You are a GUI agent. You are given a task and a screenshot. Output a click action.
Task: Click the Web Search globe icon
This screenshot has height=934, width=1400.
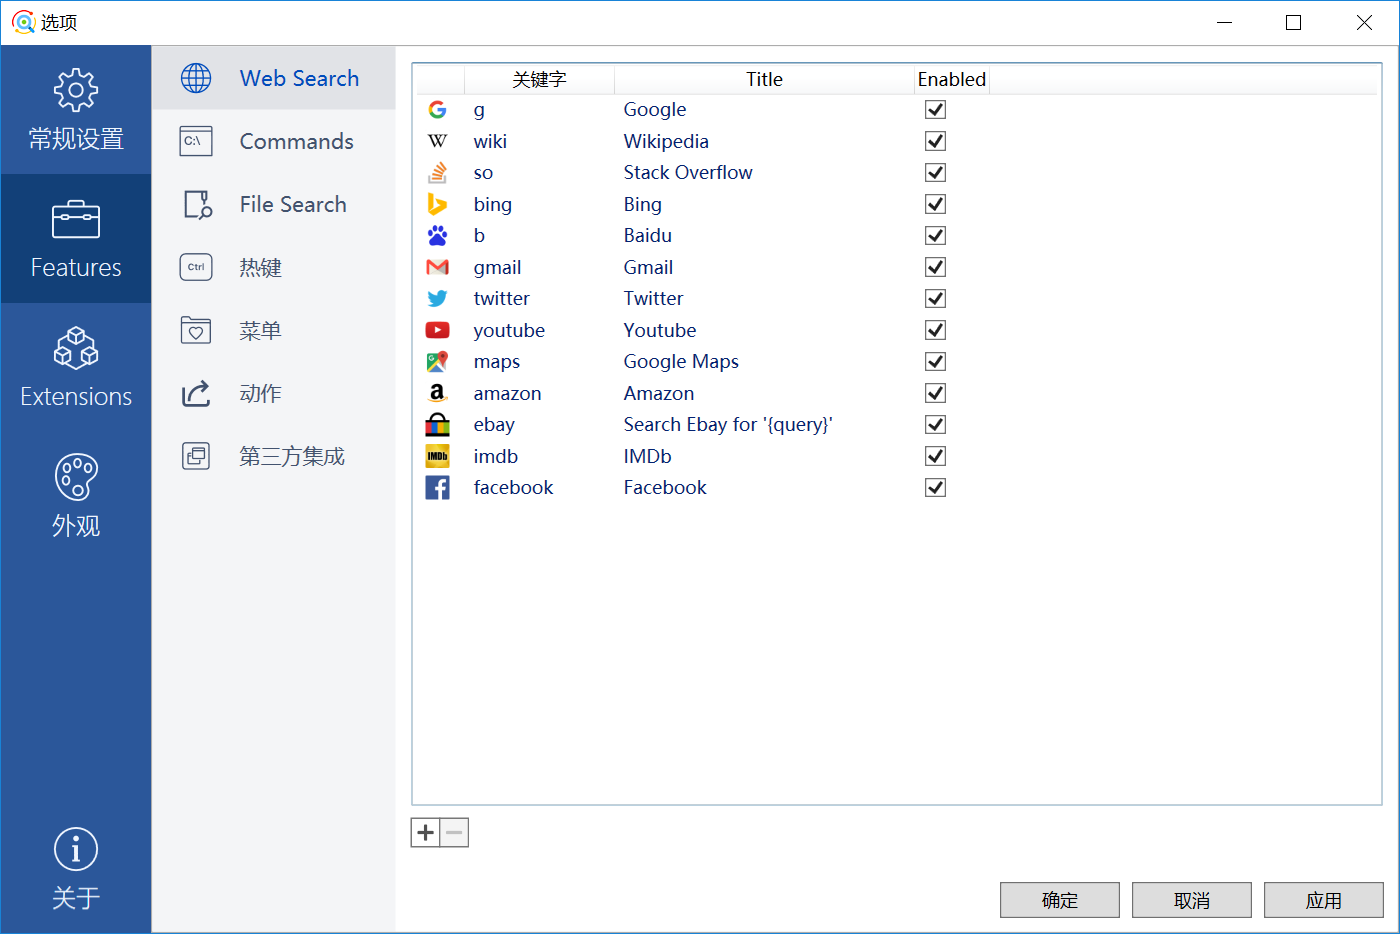pyautogui.click(x=196, y=78)
